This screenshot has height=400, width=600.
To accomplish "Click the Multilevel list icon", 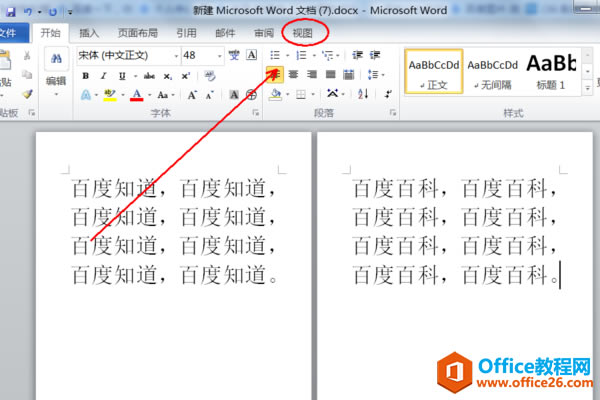I will coord(328,56).
